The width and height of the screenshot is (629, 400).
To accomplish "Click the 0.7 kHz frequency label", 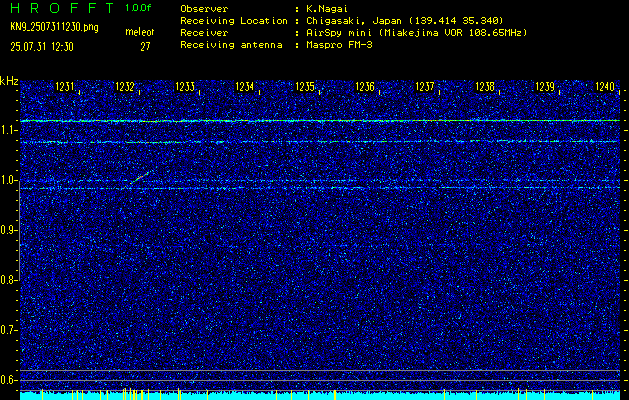I will (x=8, y=330).
